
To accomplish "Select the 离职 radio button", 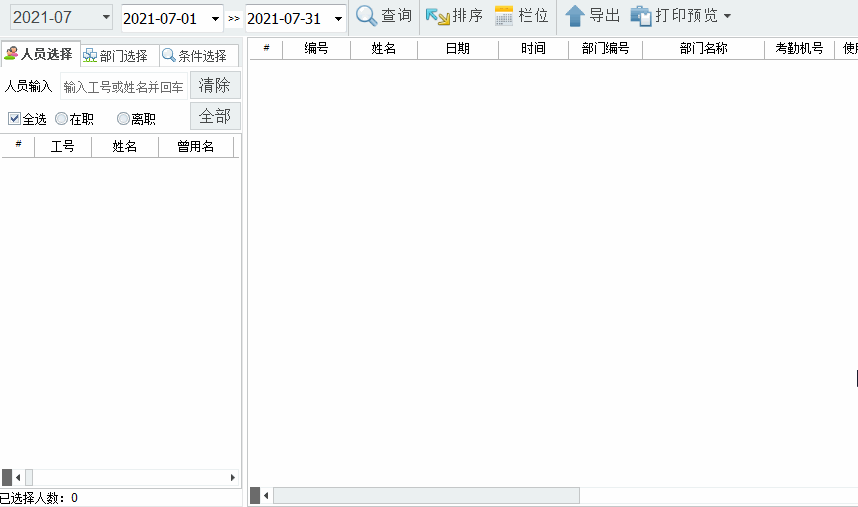I will (x=123, y=118).
